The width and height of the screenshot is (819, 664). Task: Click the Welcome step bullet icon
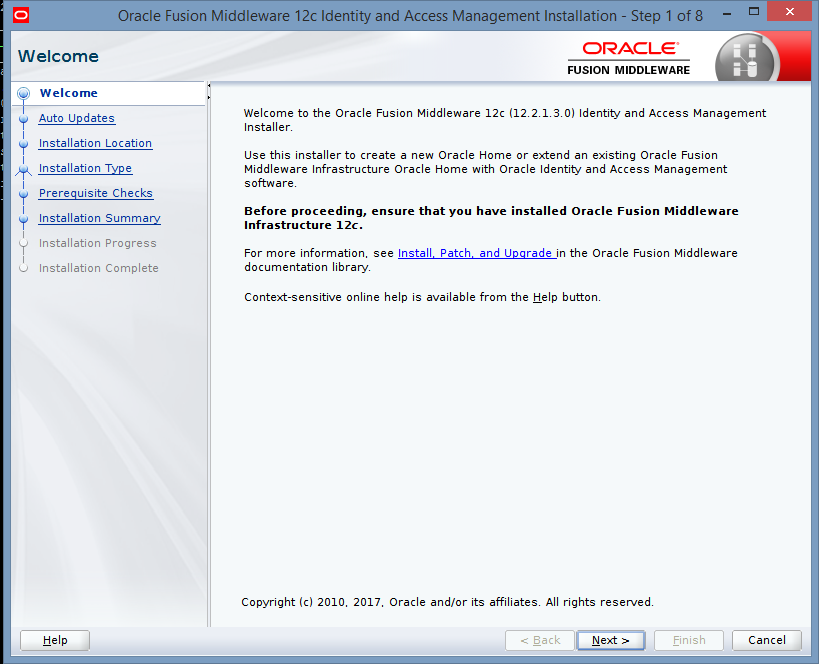coord(24,94)
